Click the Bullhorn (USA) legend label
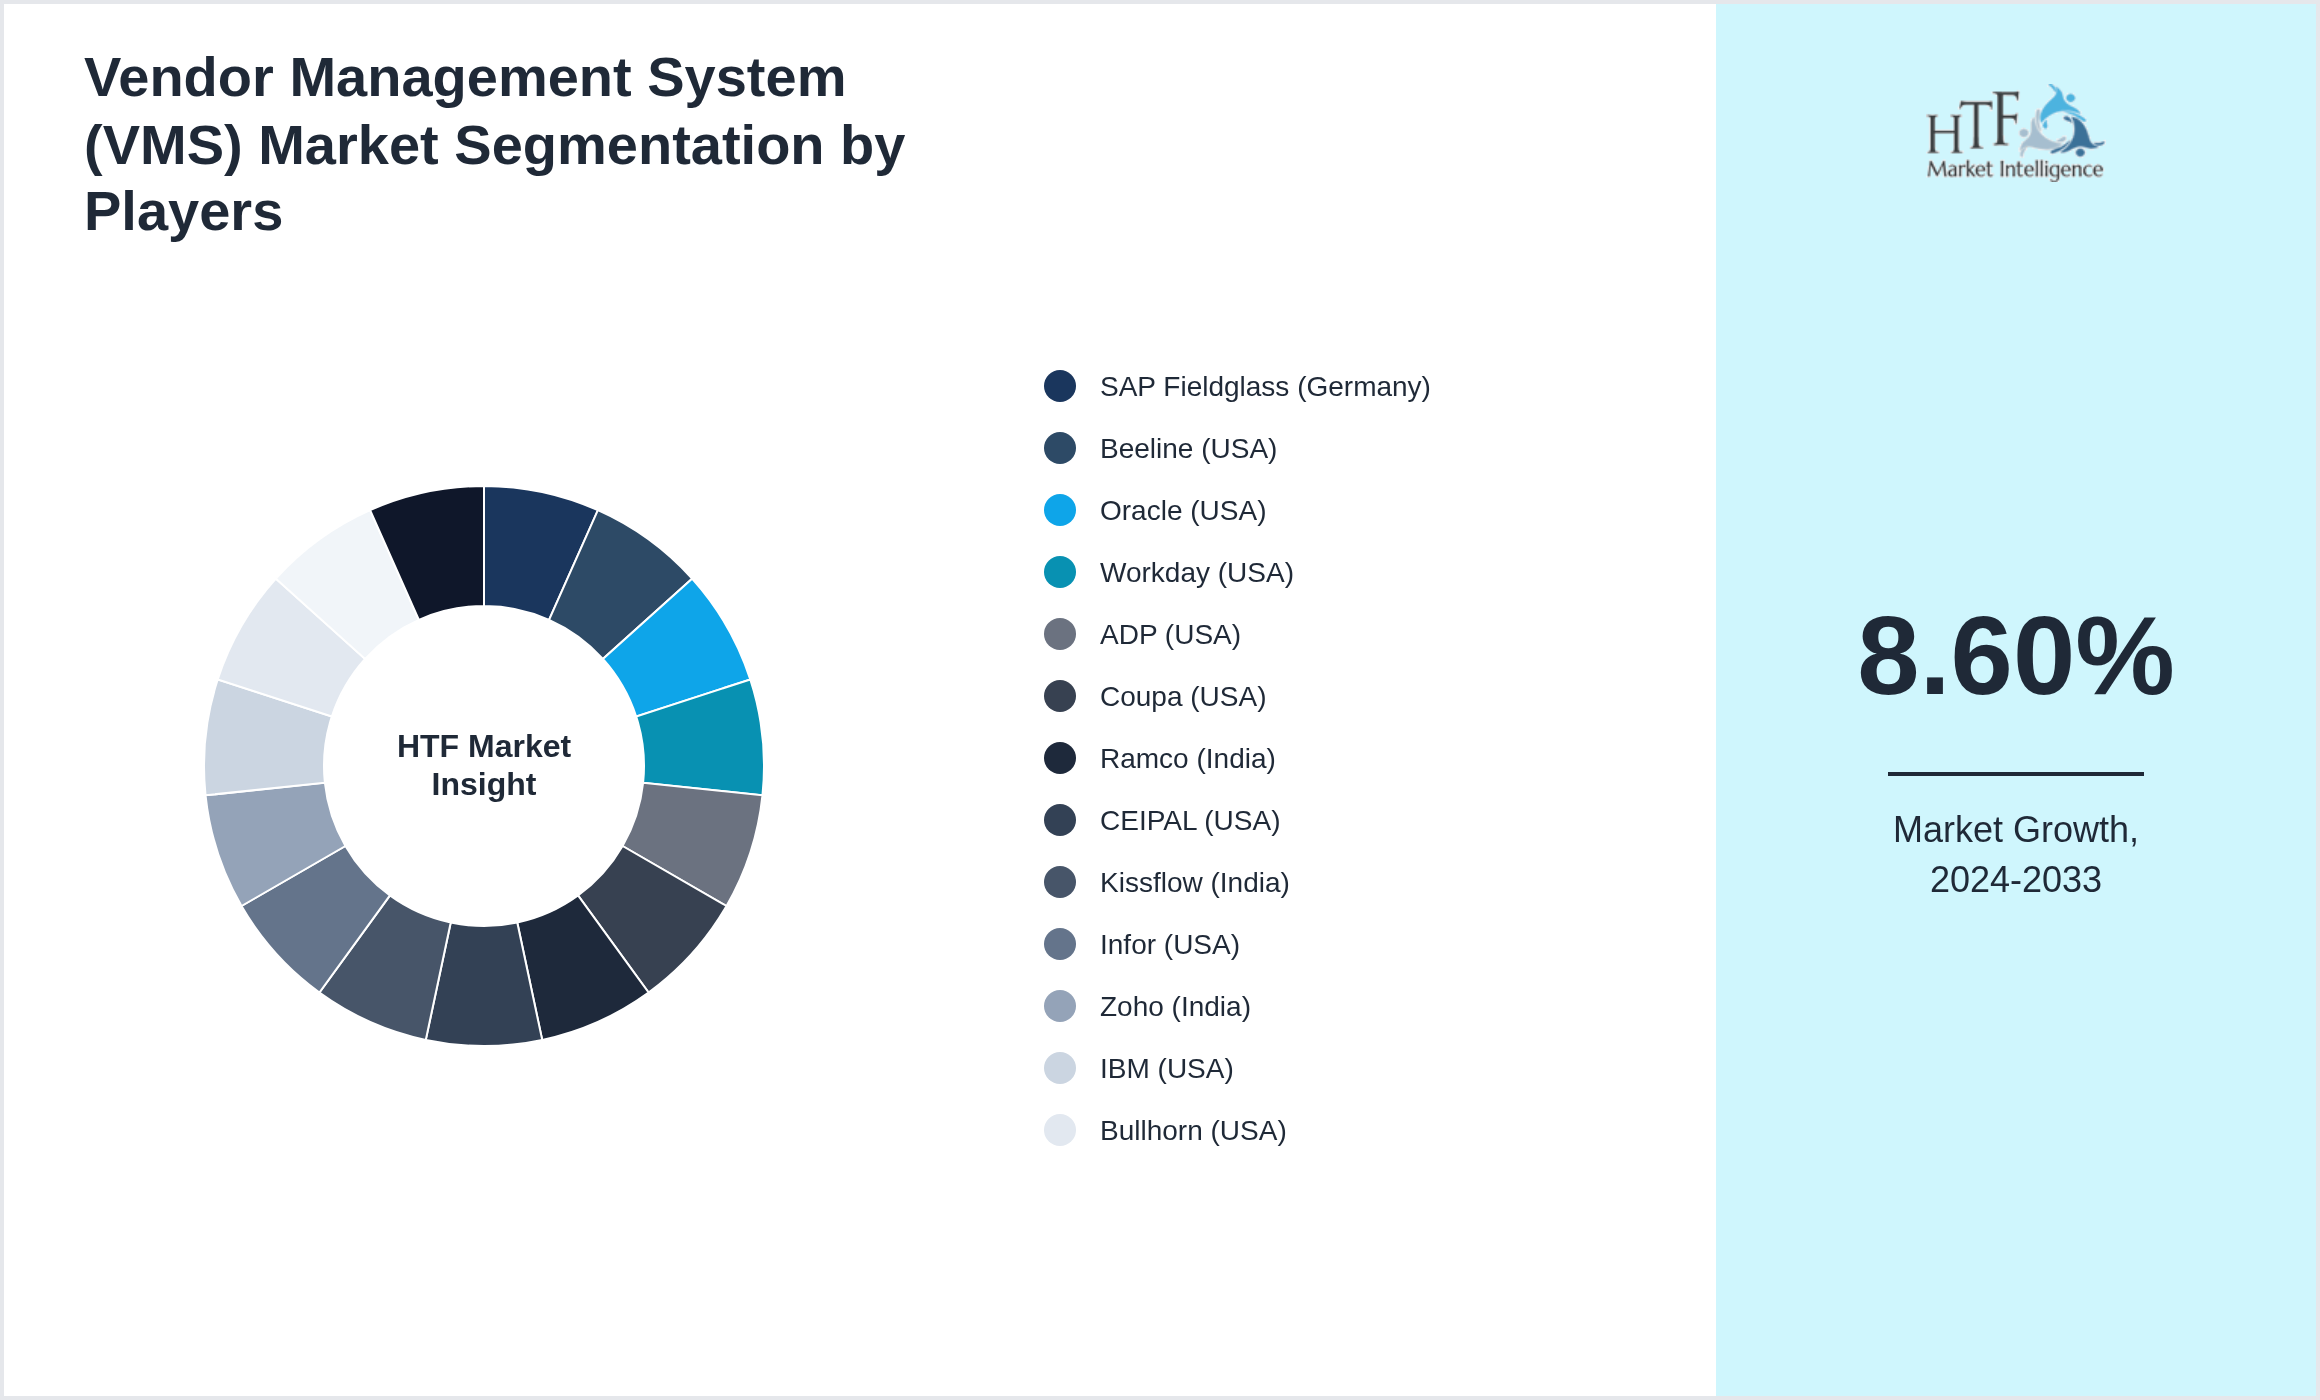 pyautogui.click(x=1193, y=1131)
